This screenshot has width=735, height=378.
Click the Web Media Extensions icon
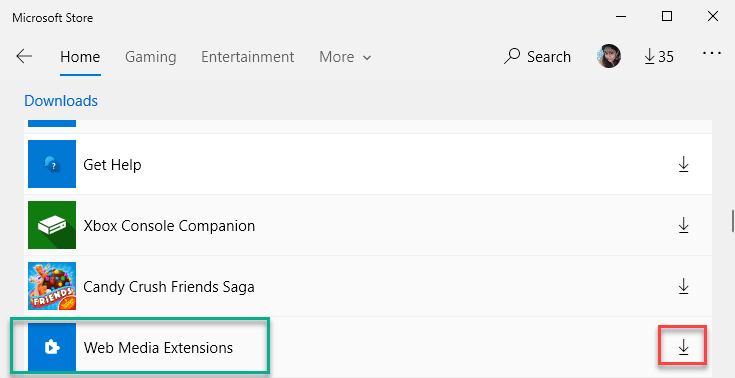pos(52,347)
